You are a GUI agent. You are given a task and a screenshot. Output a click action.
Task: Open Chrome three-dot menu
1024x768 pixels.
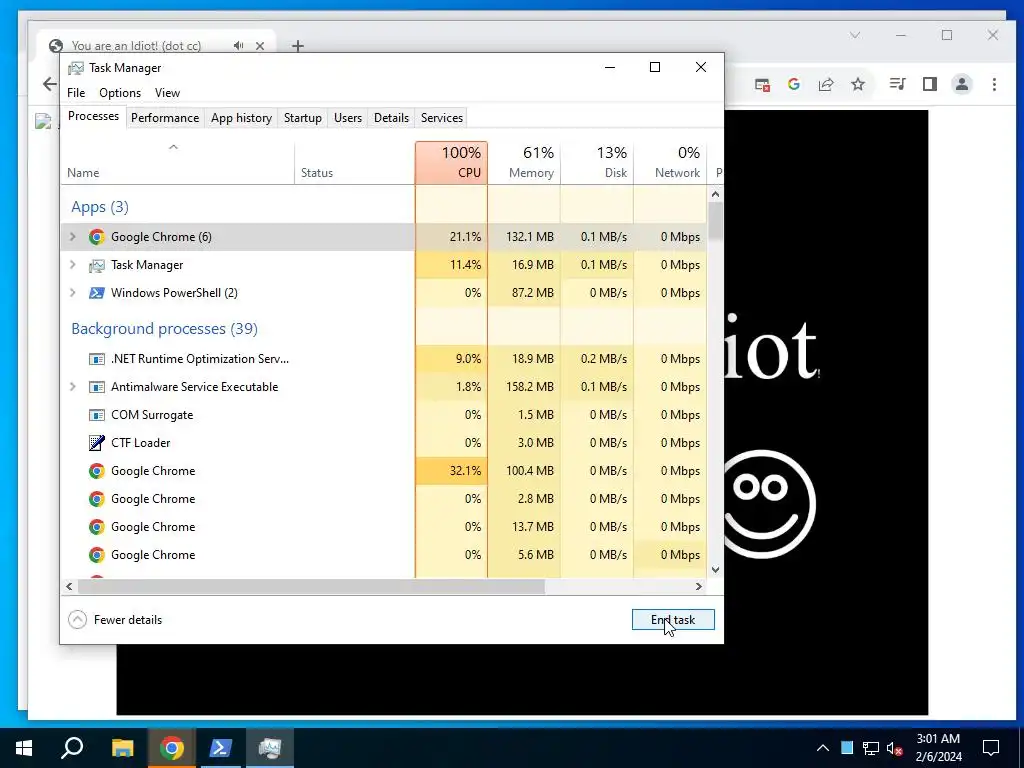click(994, 84)
